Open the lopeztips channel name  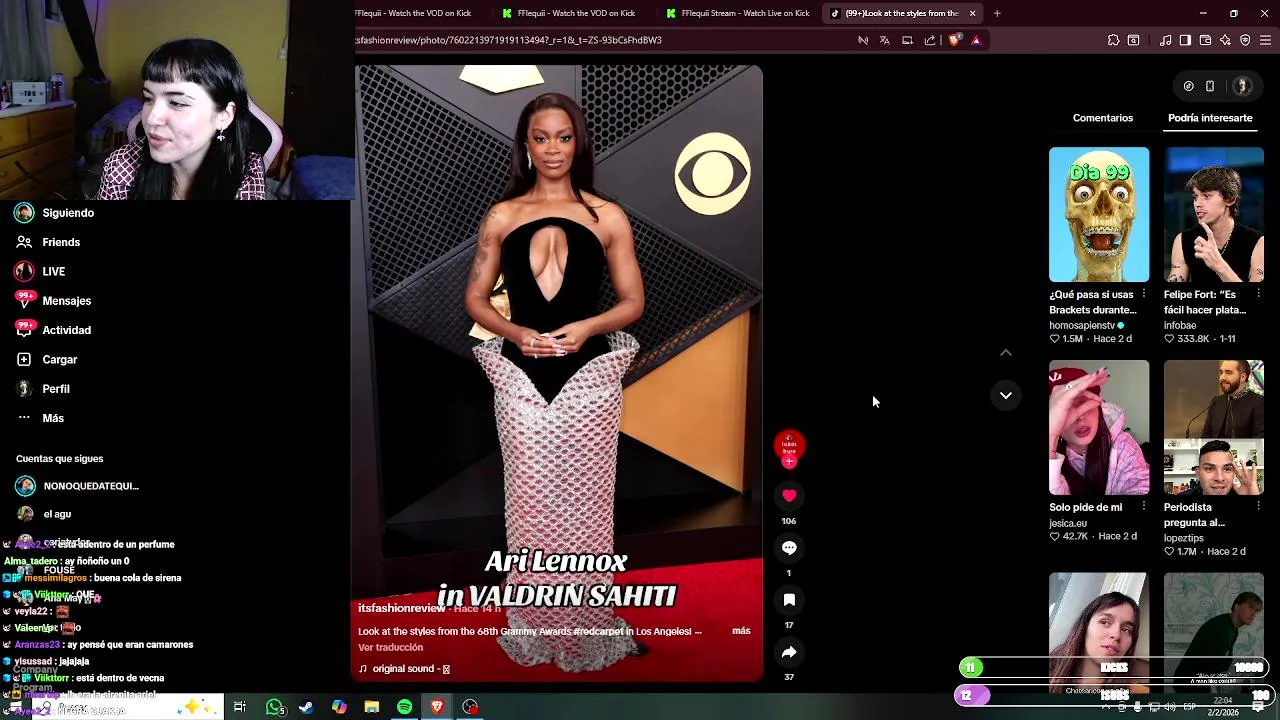click(1184, 538)
